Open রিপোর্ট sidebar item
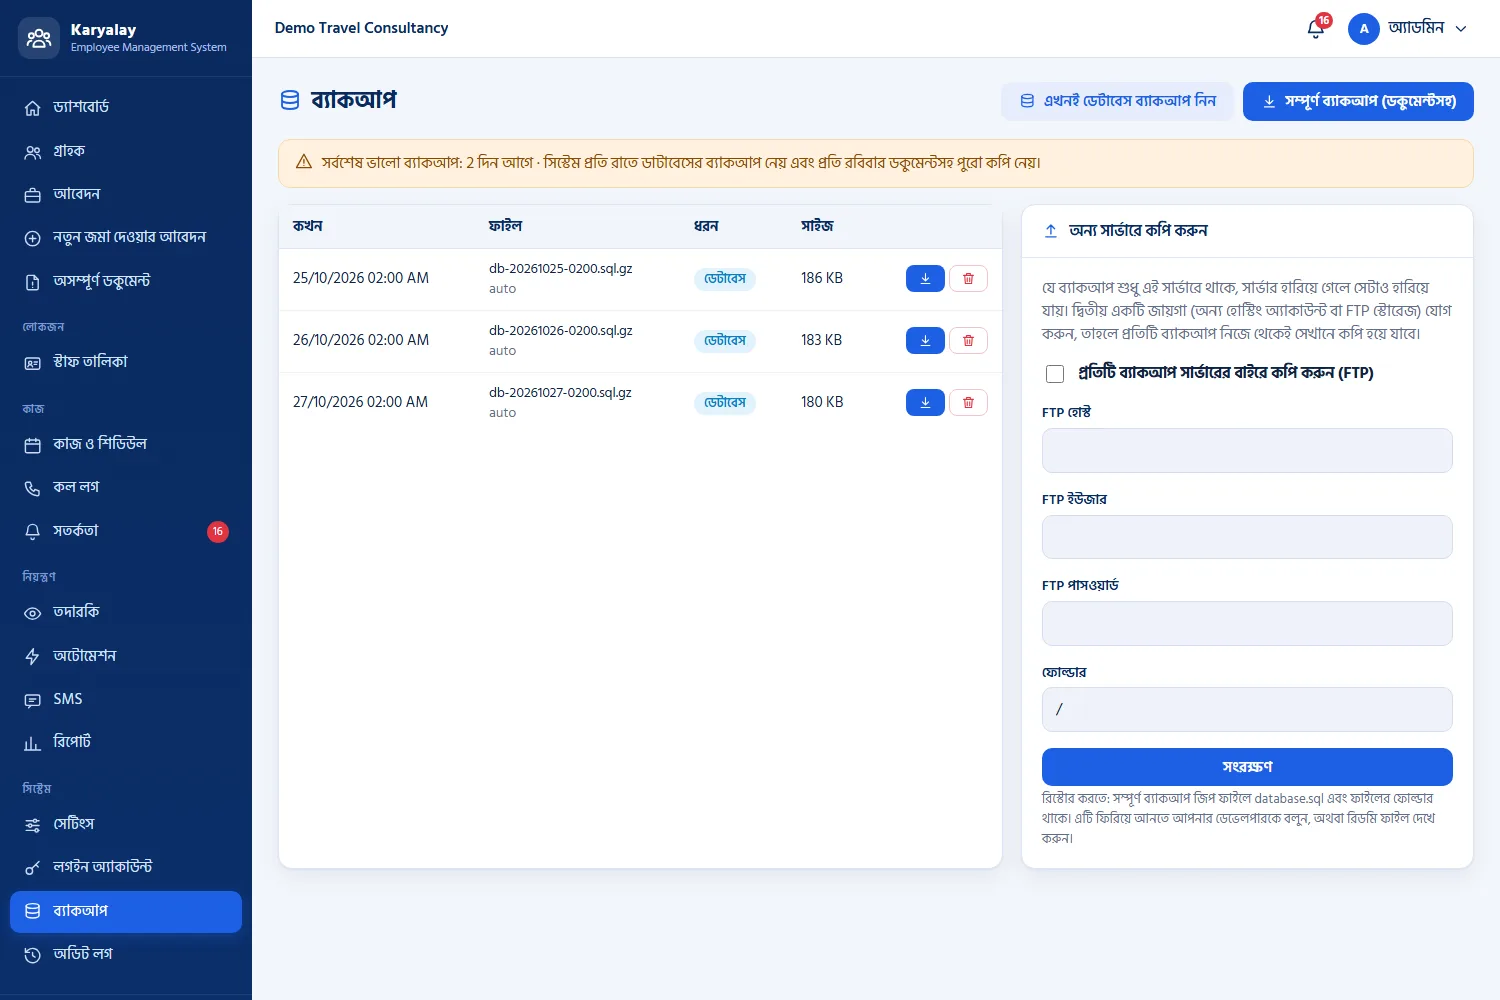This screenshot has height=1000, width=1500. [x=126, y=742]
